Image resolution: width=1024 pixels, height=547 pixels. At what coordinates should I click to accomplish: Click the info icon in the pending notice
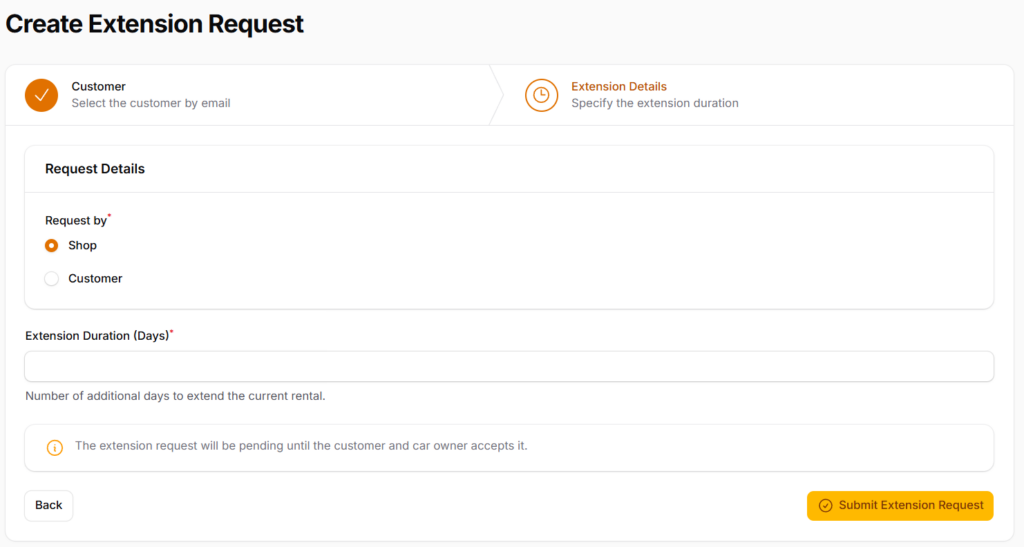[x=55, y=448]
